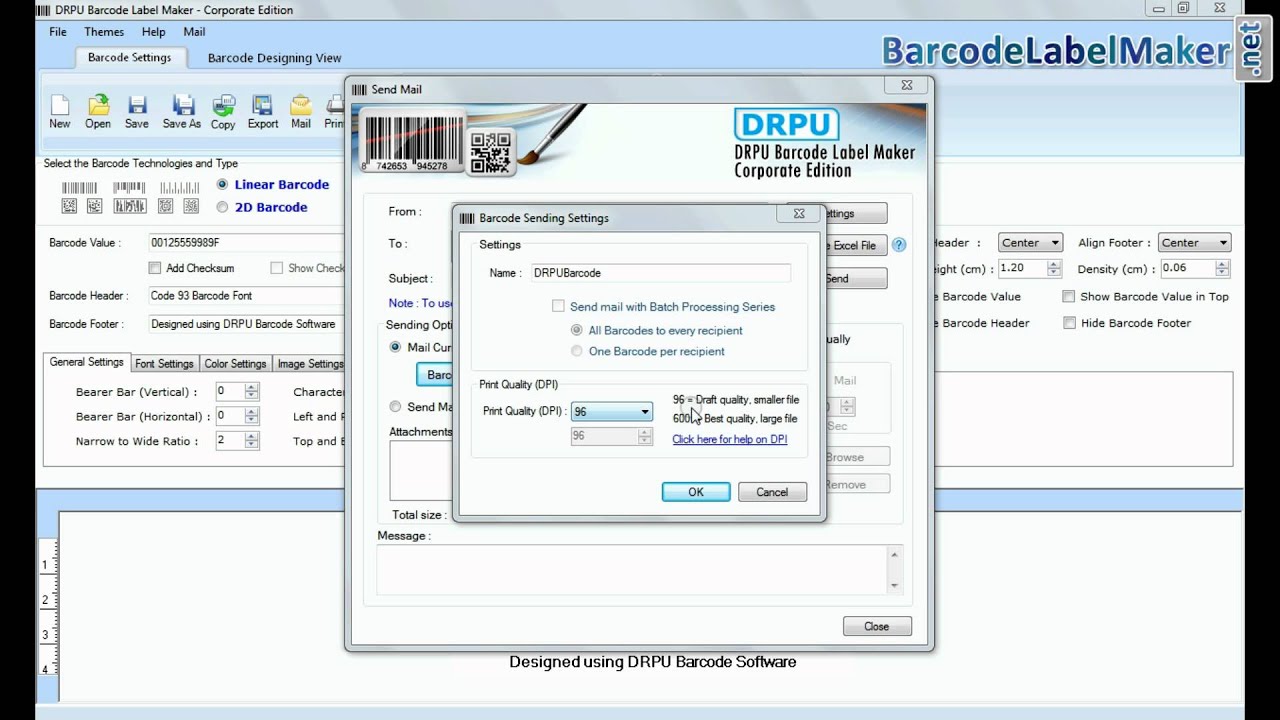Confirm with OK in Barcode Sending Settings

[x=696, y=492]
